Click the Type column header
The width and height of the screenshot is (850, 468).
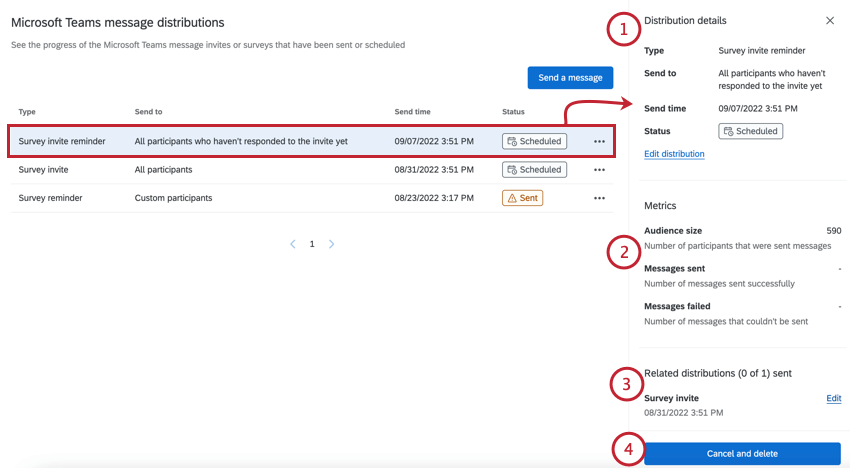point(27,112)
